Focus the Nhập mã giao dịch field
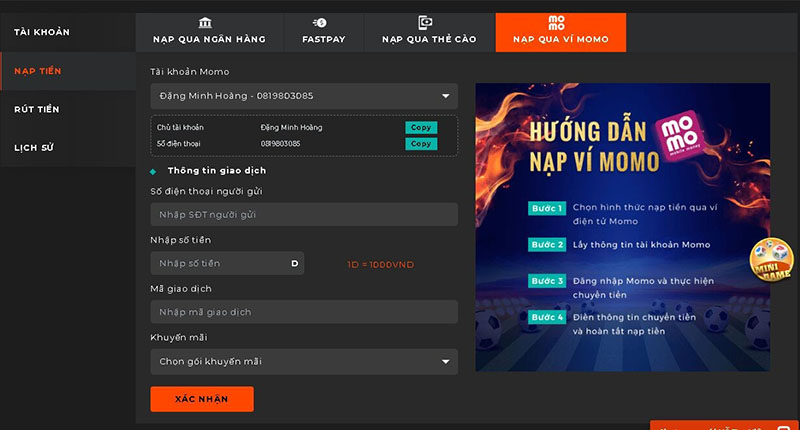 pyautogui.click(x=304, y=312)
